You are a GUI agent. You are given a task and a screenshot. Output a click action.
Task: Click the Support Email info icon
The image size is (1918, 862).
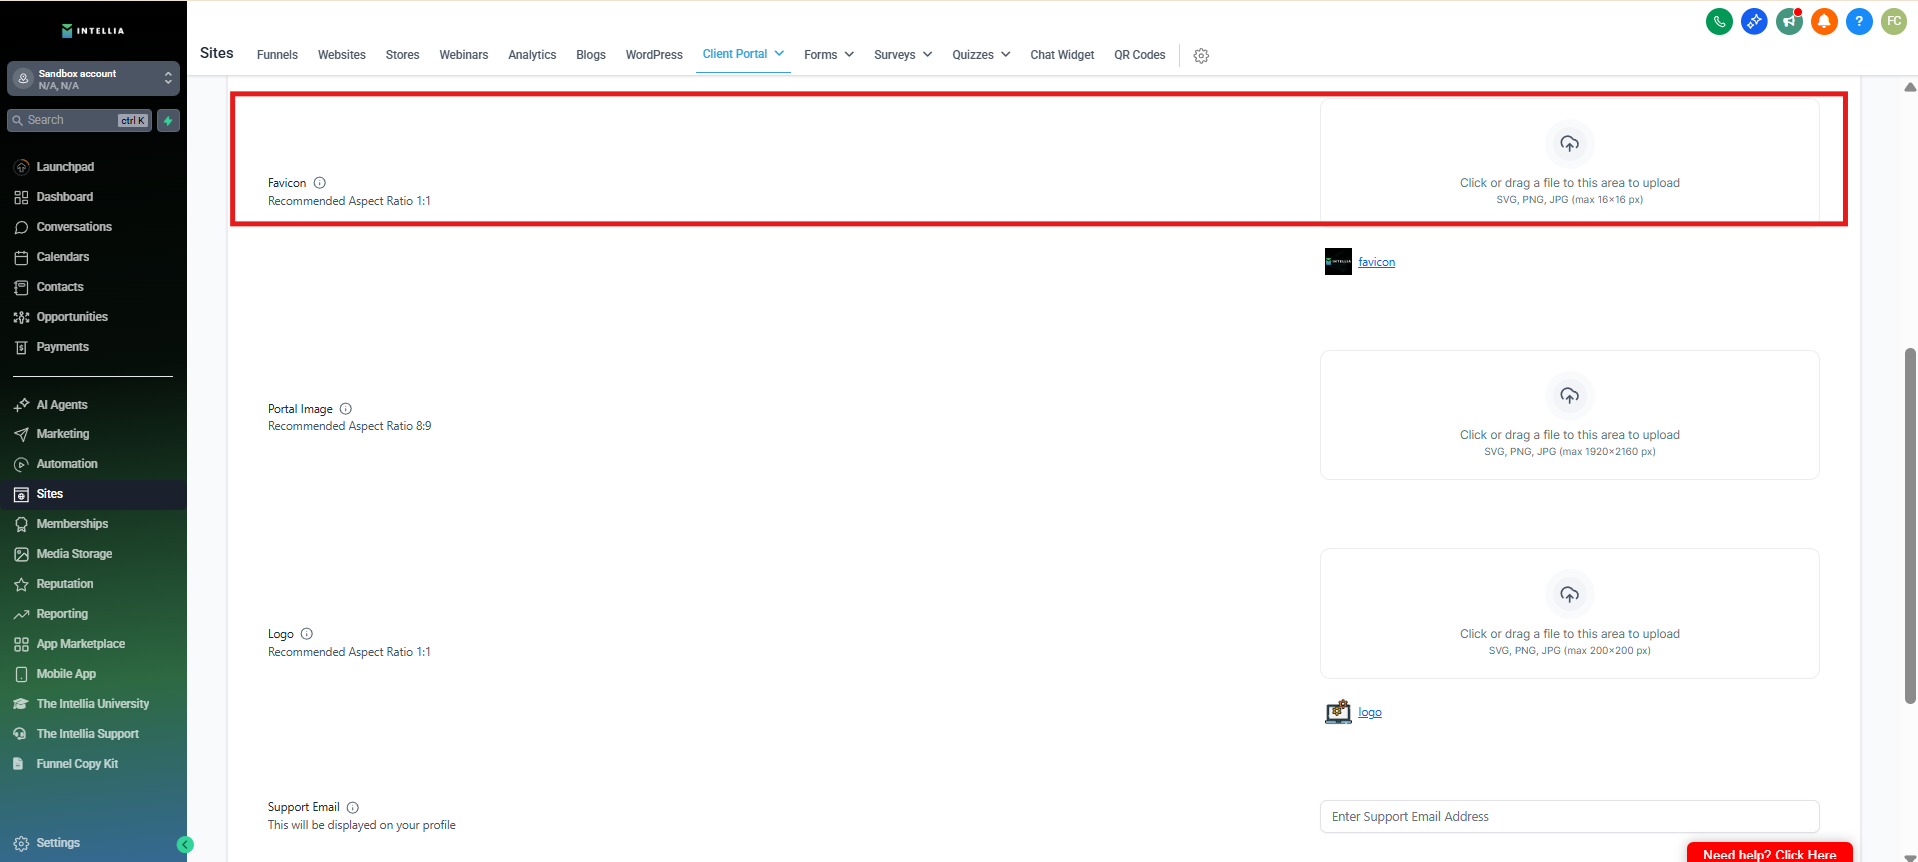click(x=353, y=808)
